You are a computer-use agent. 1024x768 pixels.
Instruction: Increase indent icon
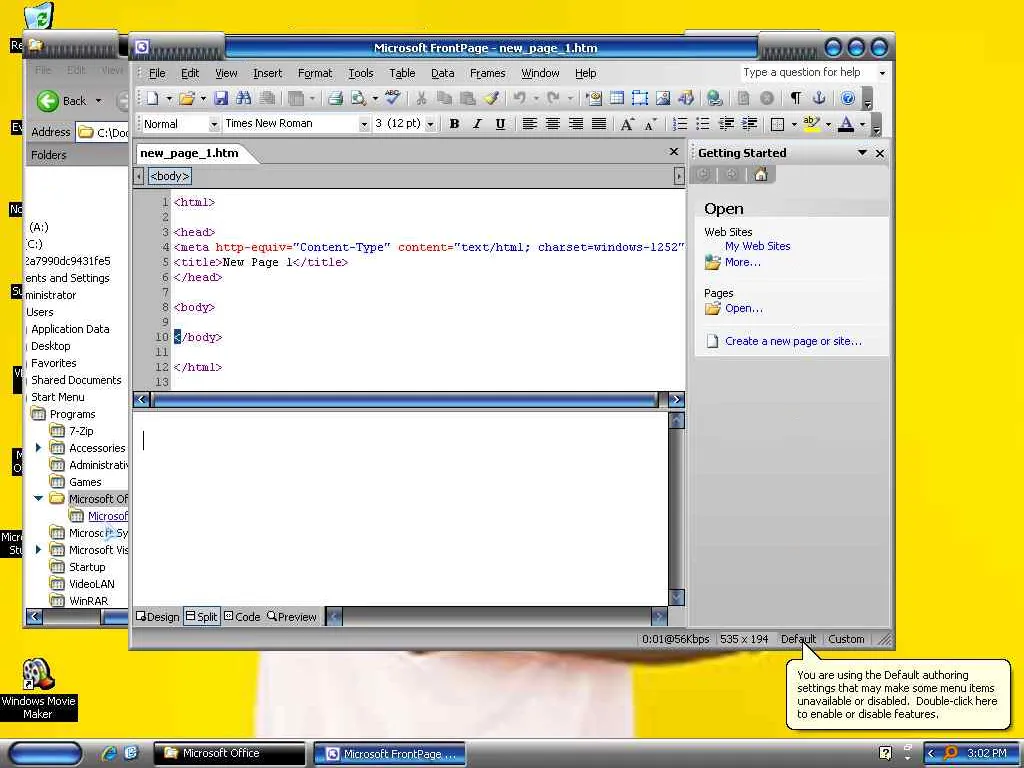coord(749,123)
